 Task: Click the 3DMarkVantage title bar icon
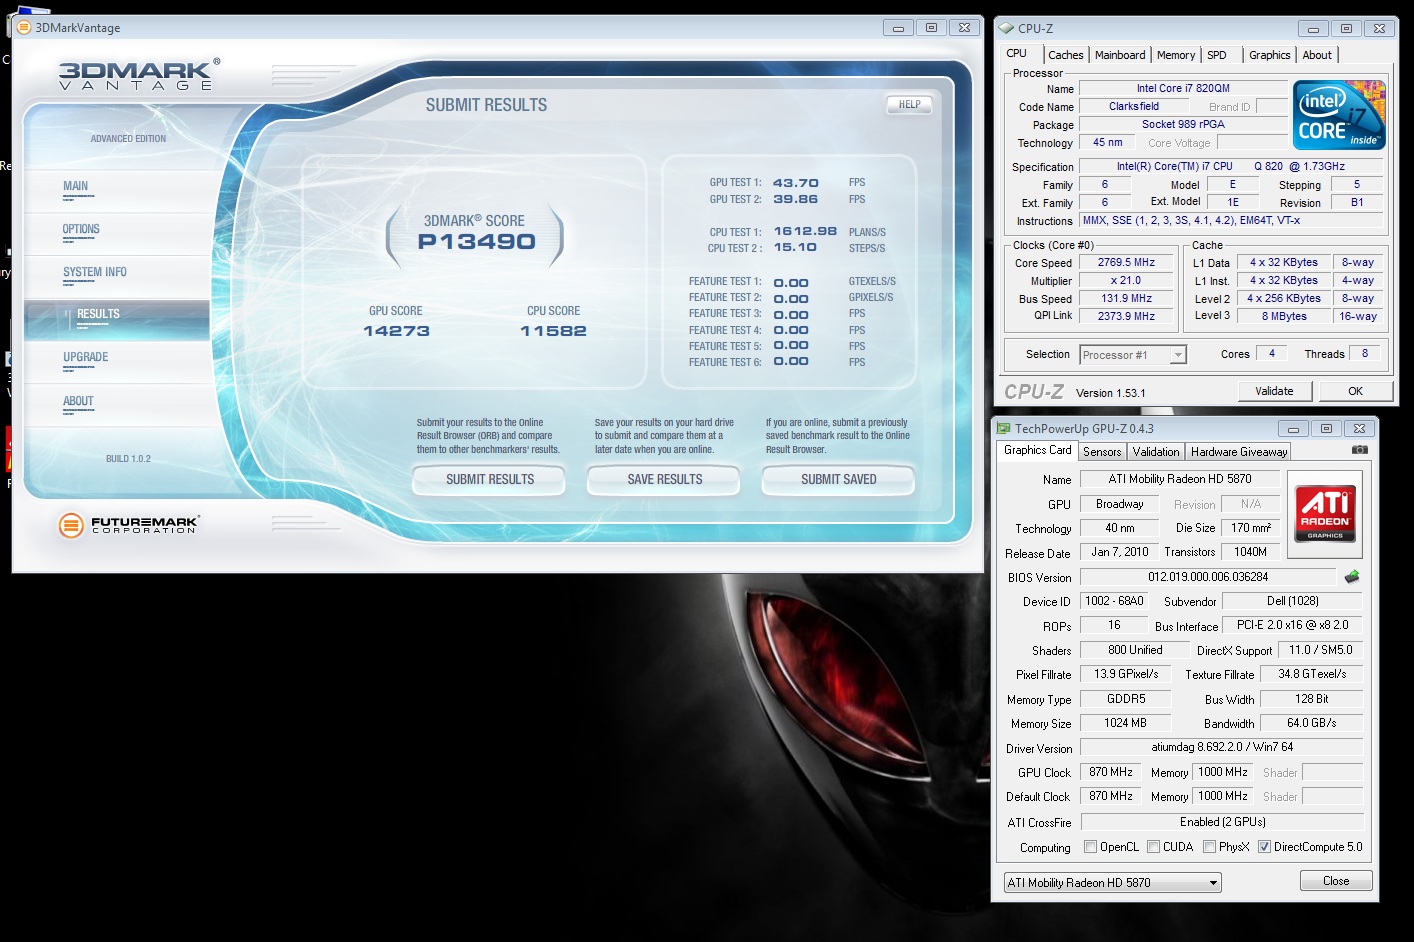coord(25,27)
